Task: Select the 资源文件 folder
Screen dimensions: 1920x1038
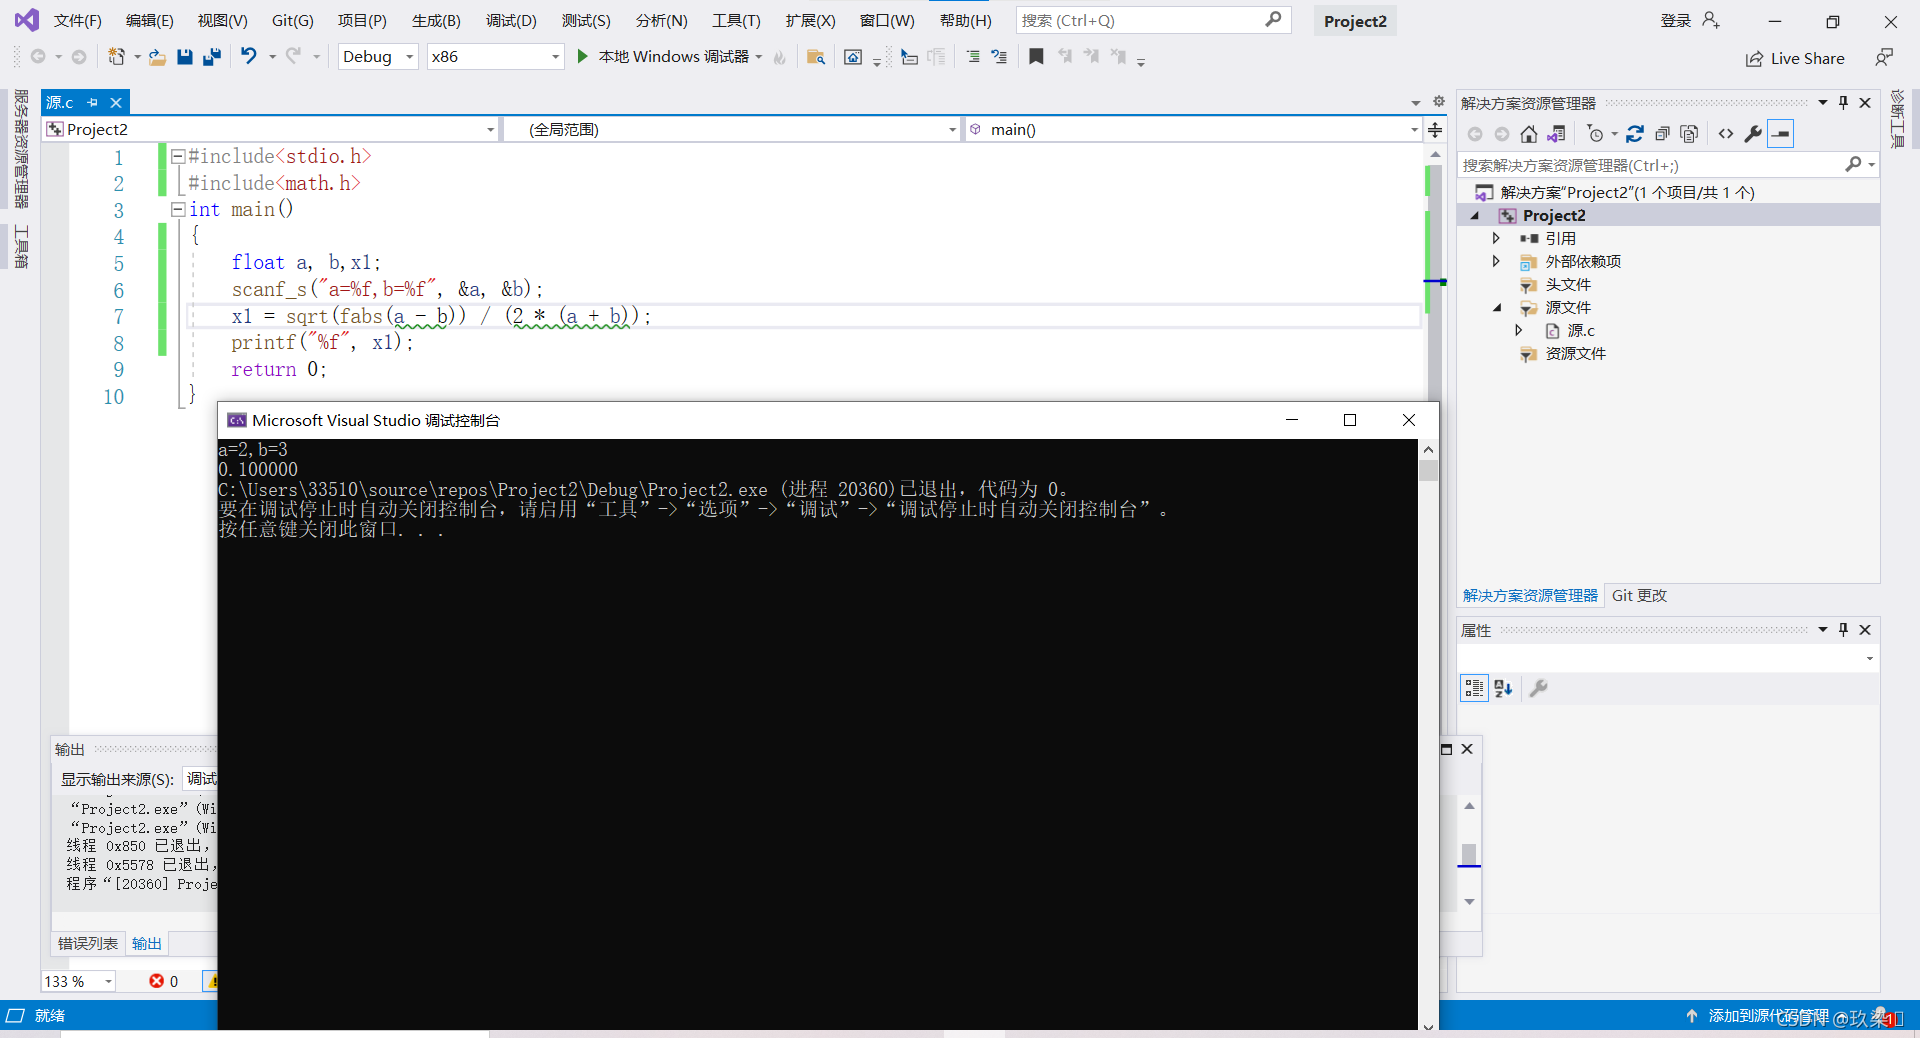Action: click(x=1575, y=354)
